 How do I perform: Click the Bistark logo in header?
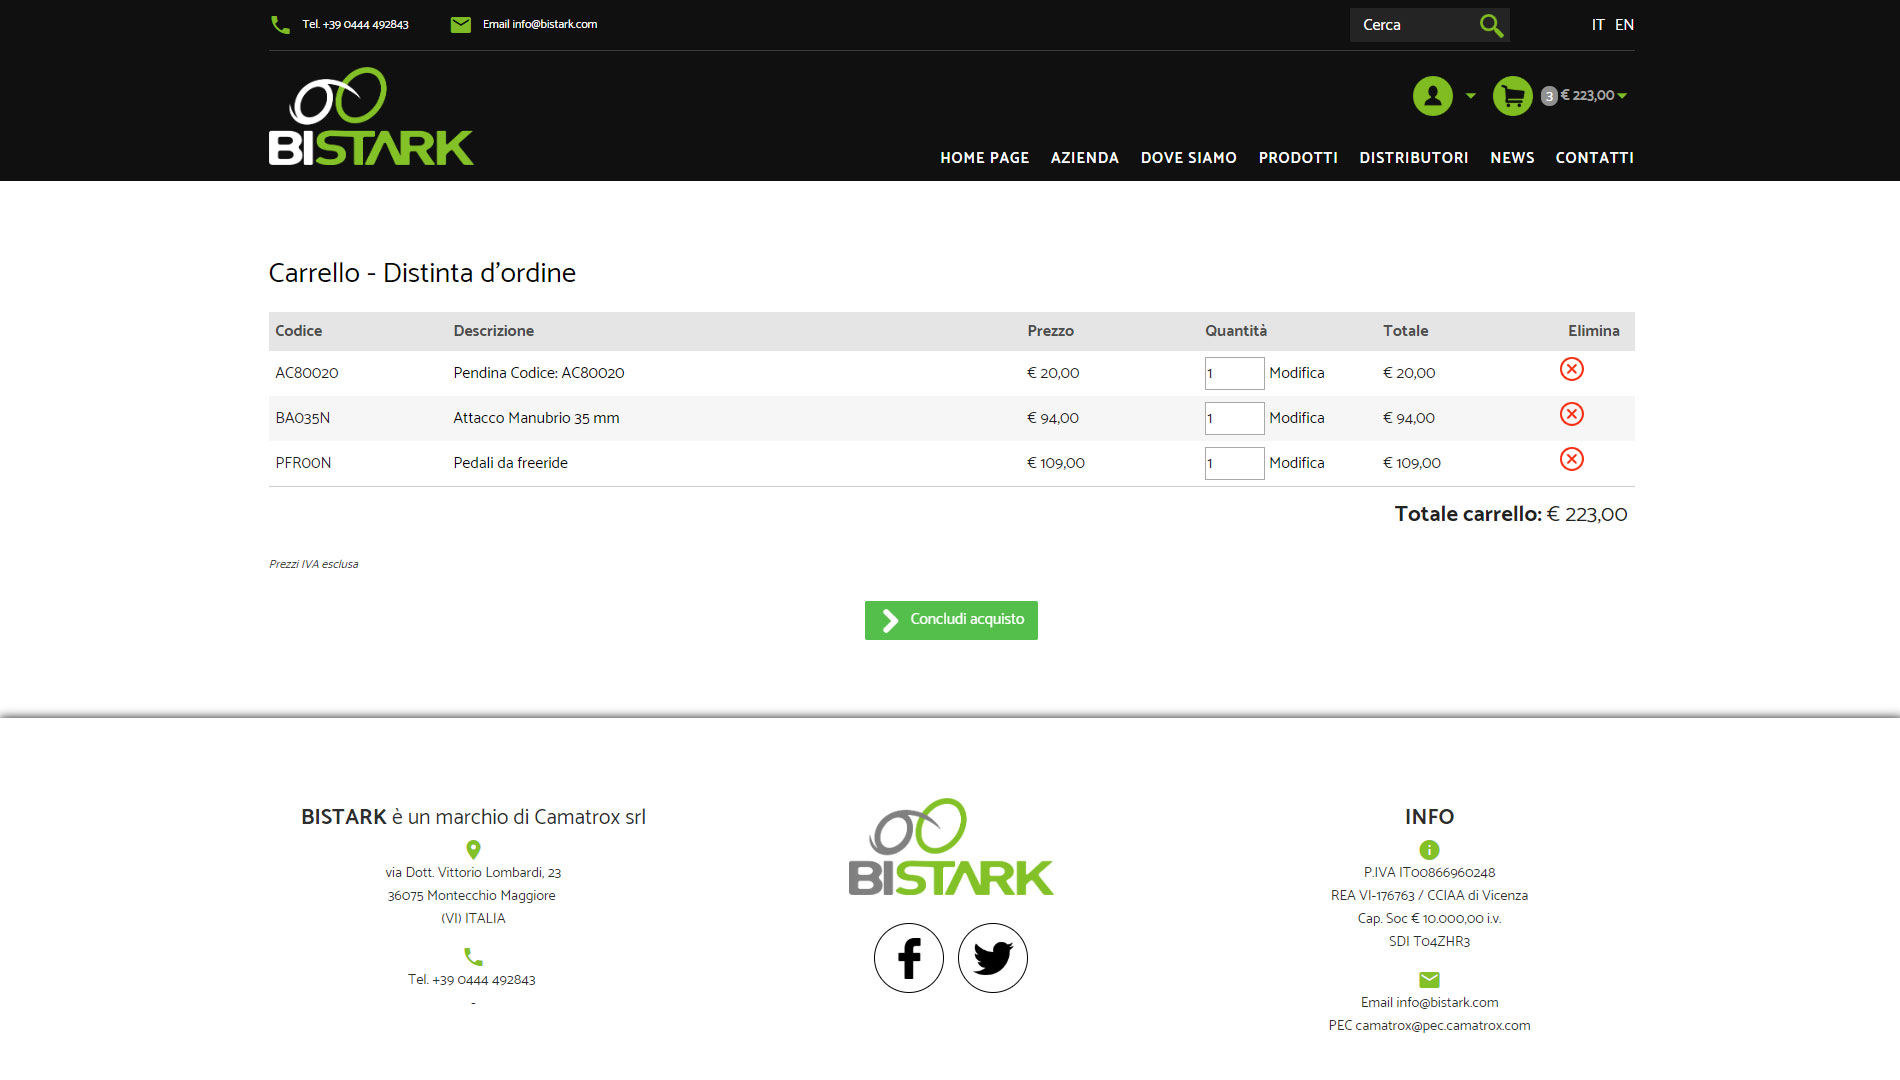click(371, 117)
